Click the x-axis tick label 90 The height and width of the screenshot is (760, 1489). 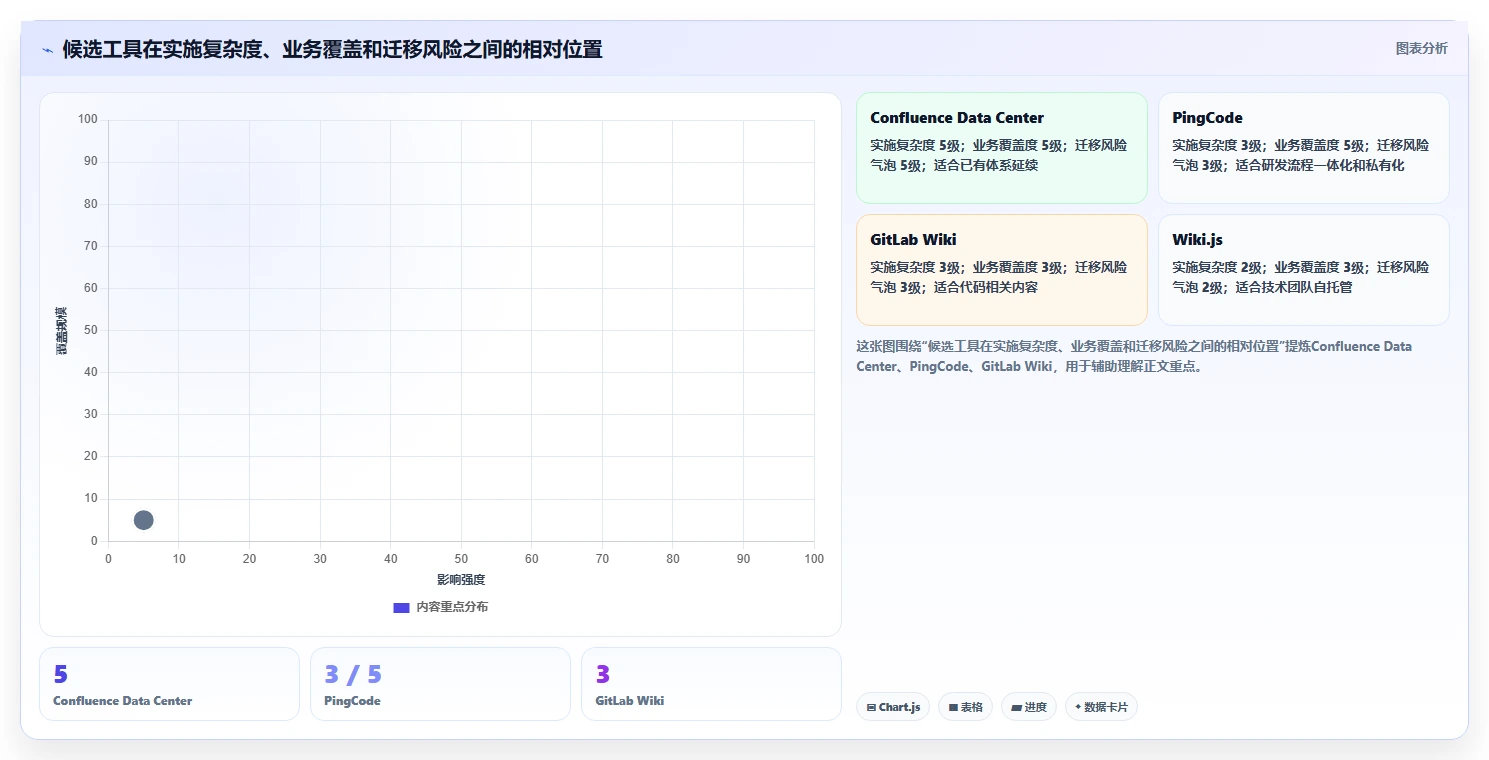tap(743, 559)
